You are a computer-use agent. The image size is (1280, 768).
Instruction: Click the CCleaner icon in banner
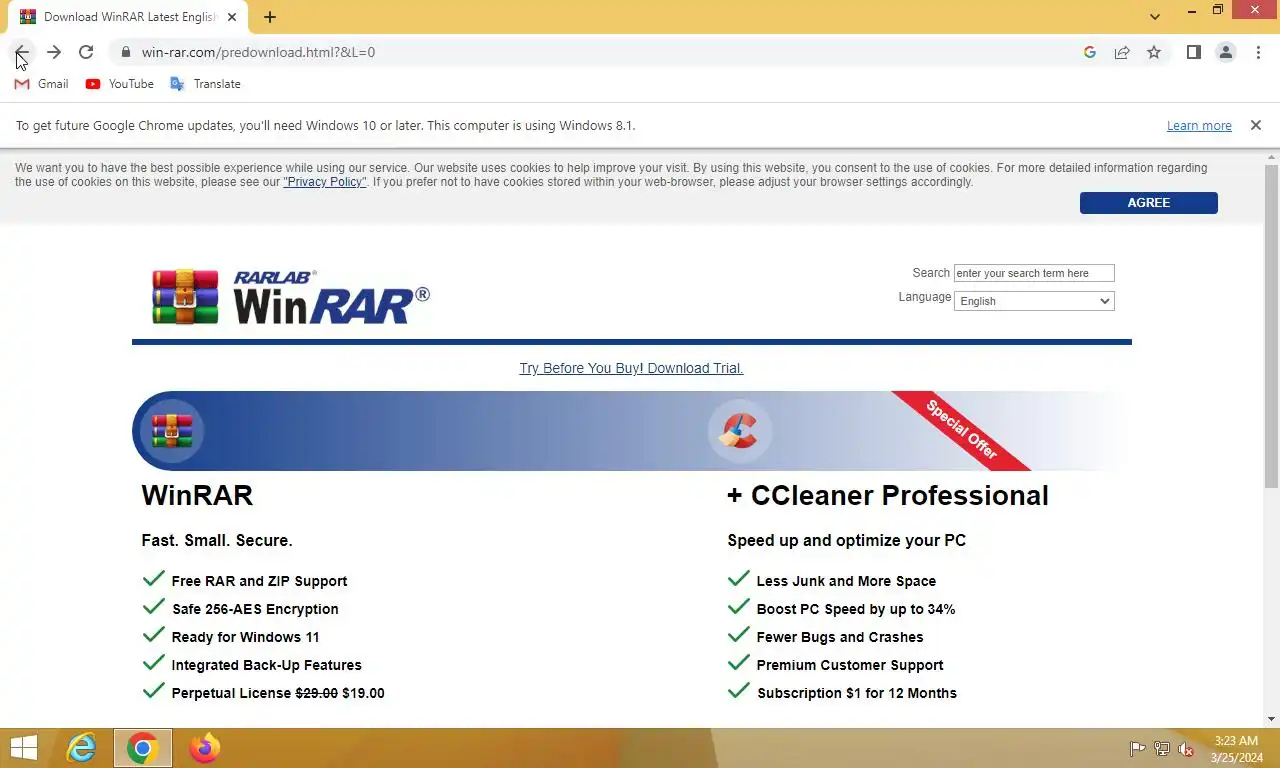tap(739, 431)
